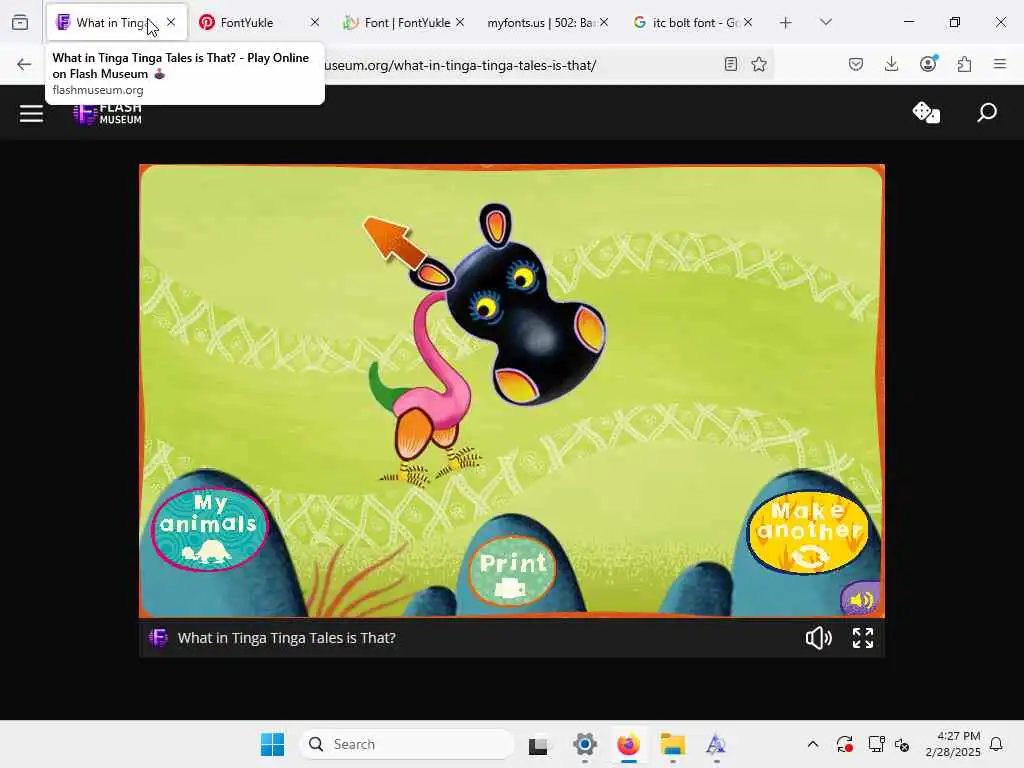Click the muted volume tray icon
The width and height of the screenshot is (1024, 768).
click(x=902, y=744)
